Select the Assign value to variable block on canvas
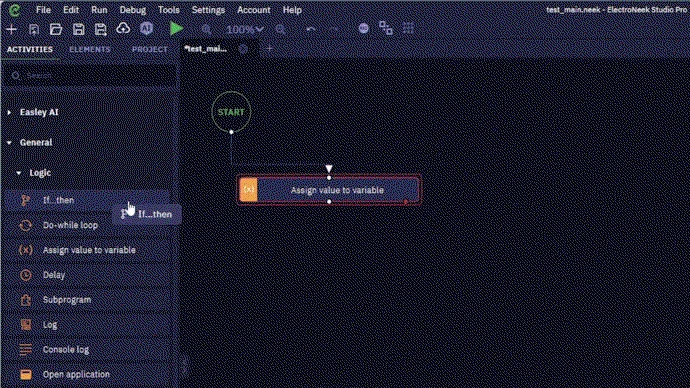690x388 pixels. pos(329,190)
